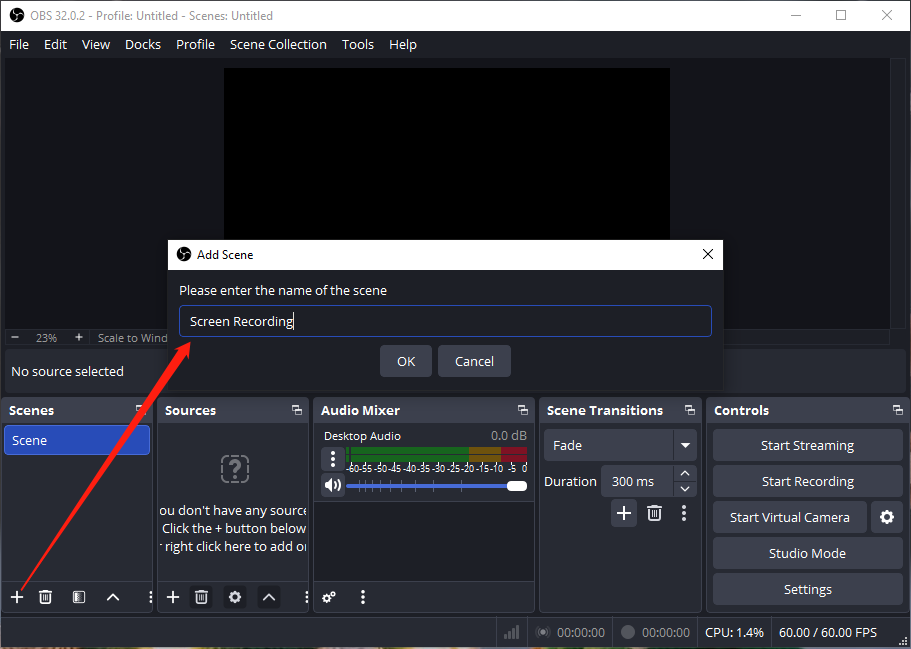Click the scene name text field

tap(445, 320)
